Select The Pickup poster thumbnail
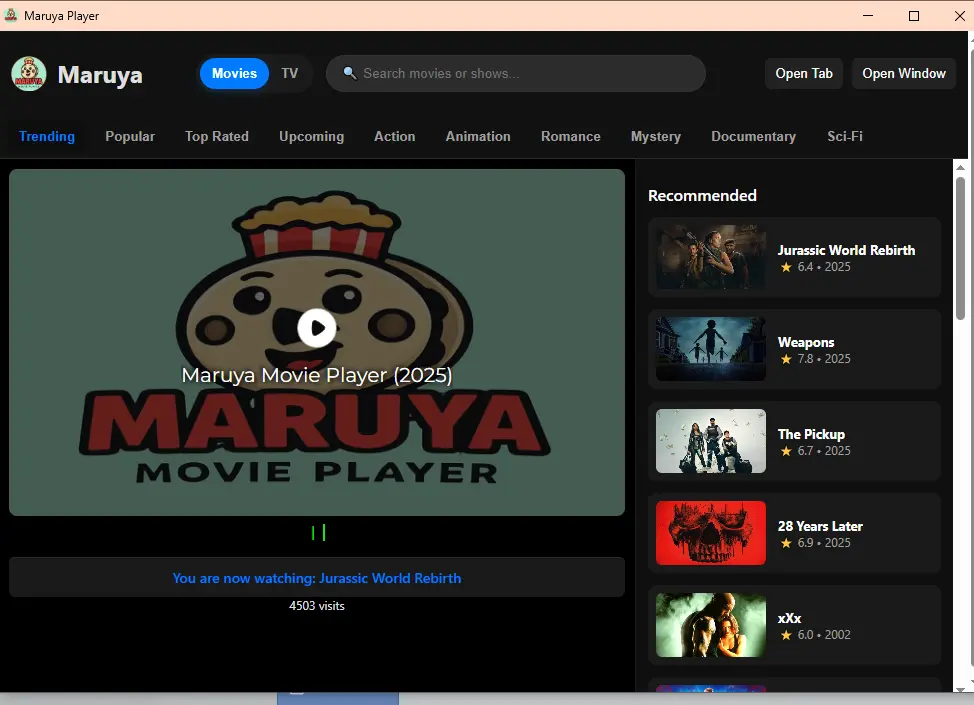974x705 pixels. click(711, 441)
